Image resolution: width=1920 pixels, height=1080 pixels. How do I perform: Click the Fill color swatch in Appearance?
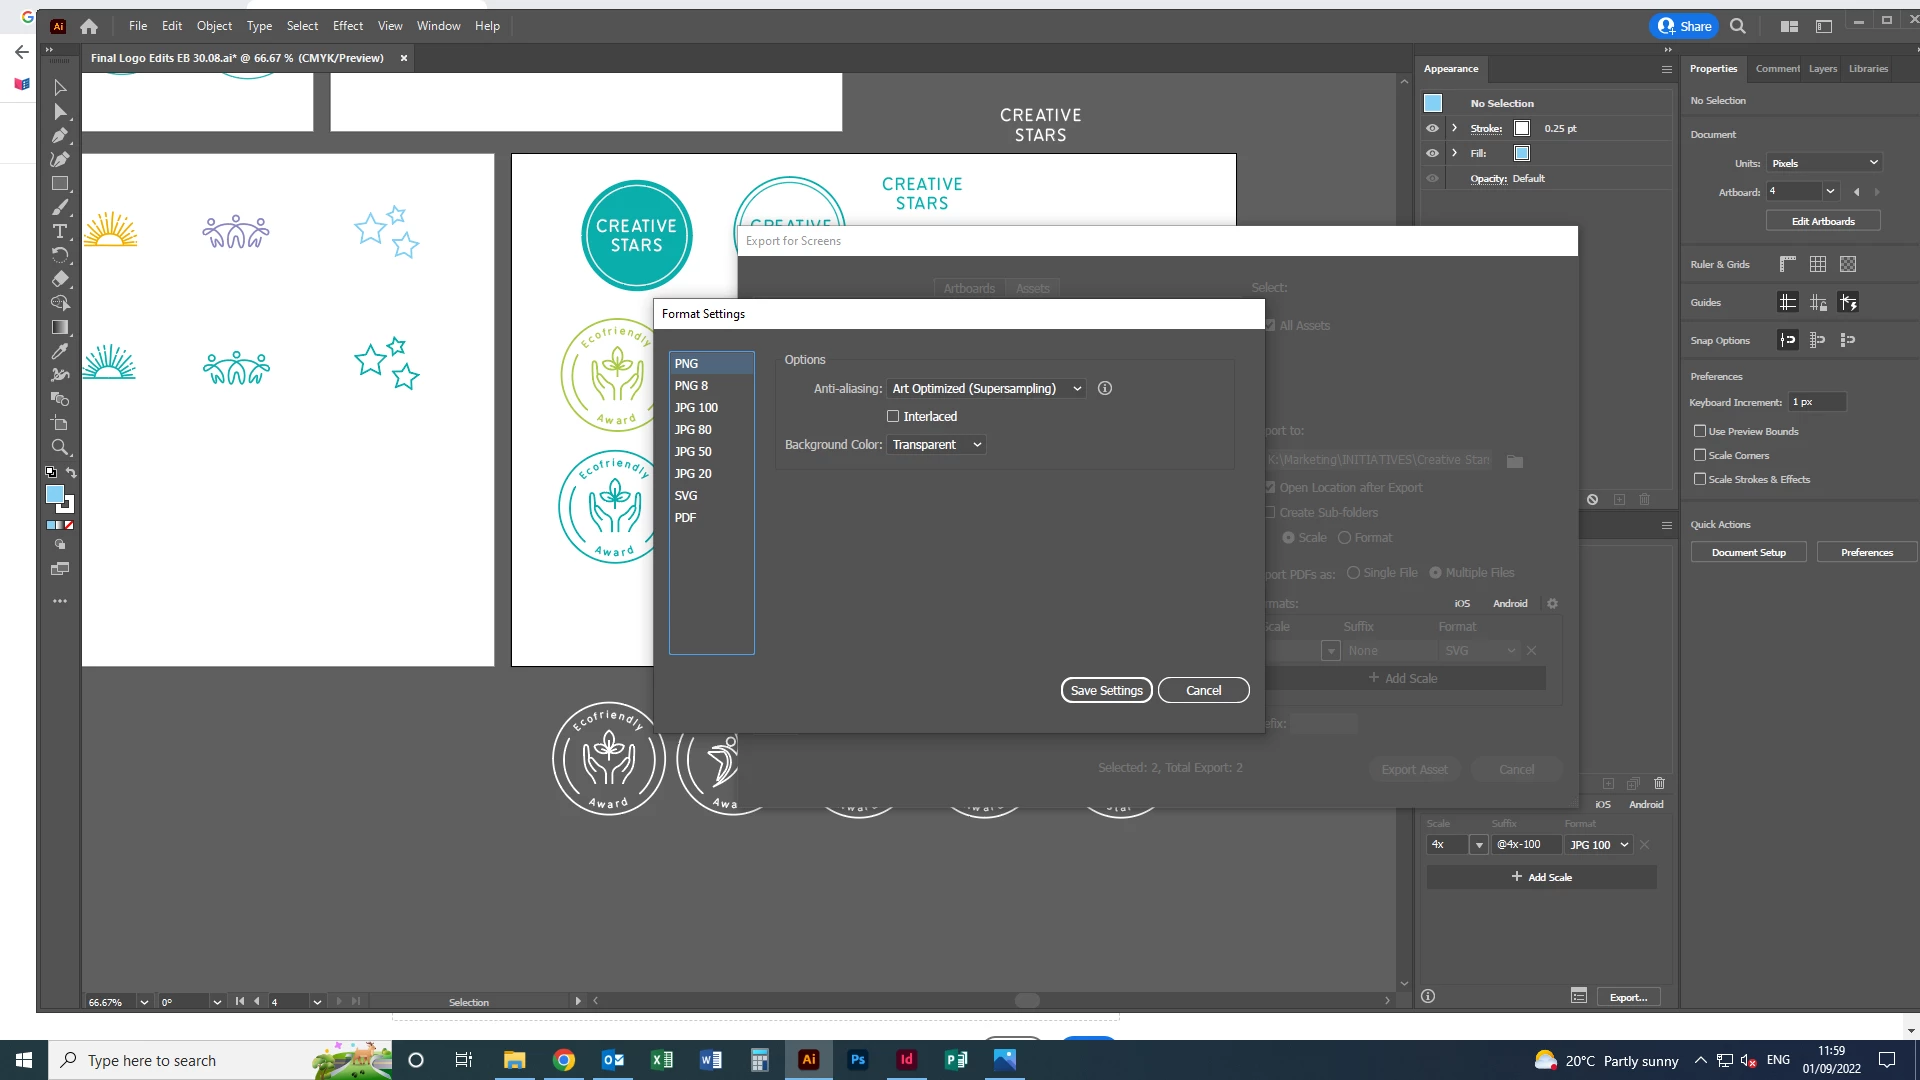click(x=1522, y=153)
